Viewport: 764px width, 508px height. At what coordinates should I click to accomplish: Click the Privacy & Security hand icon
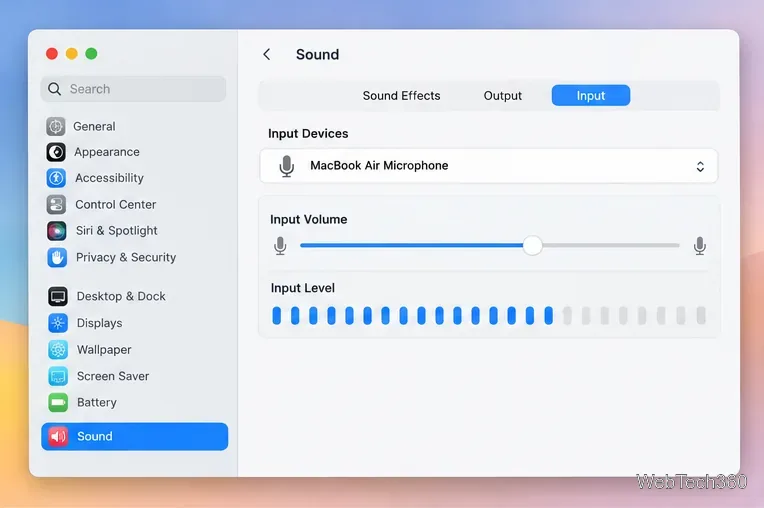(57, 257)
